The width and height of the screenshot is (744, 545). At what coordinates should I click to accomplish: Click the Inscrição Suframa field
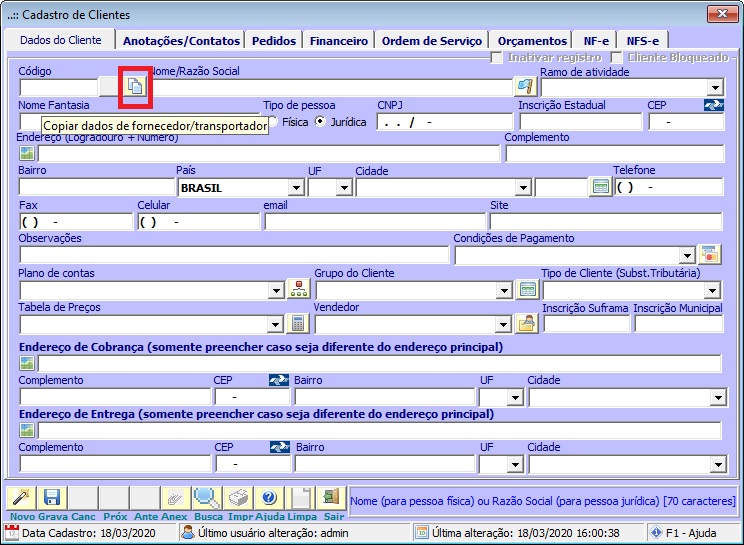tap(586, 324)
